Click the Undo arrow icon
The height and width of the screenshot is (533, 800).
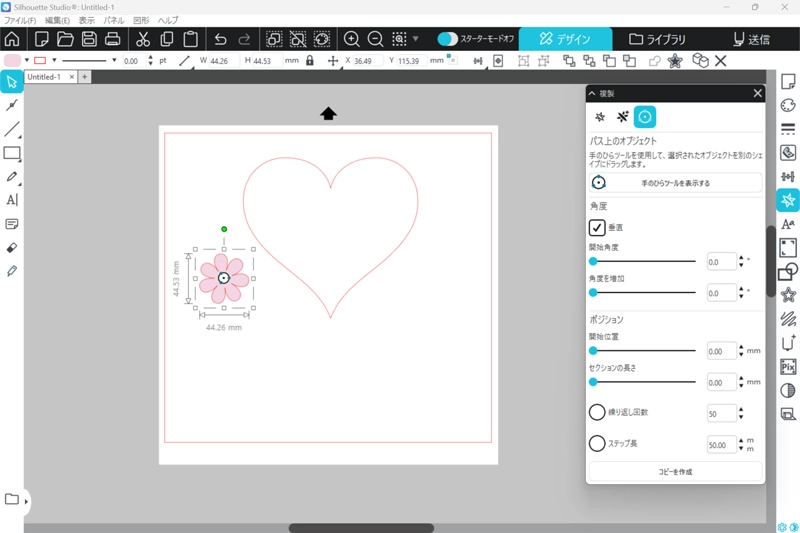pos(221,39)
